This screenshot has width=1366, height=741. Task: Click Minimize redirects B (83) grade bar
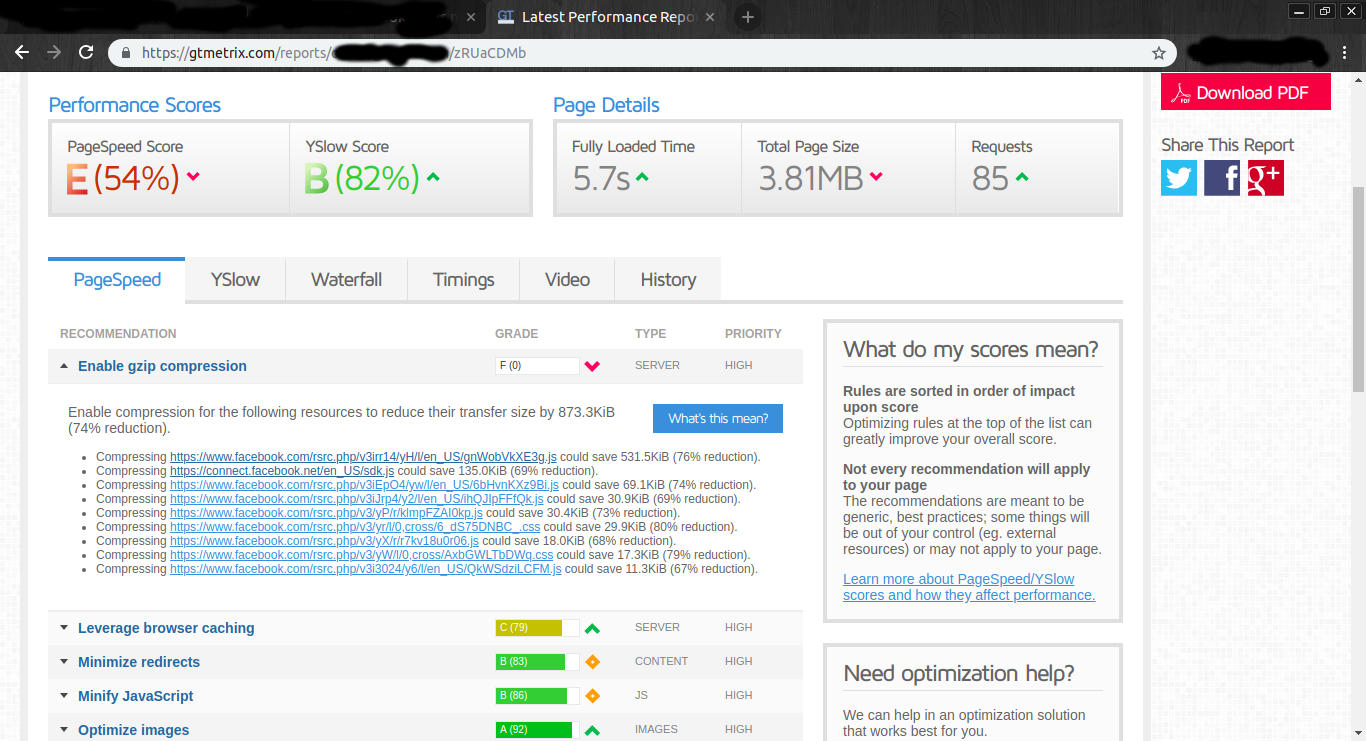537,662
